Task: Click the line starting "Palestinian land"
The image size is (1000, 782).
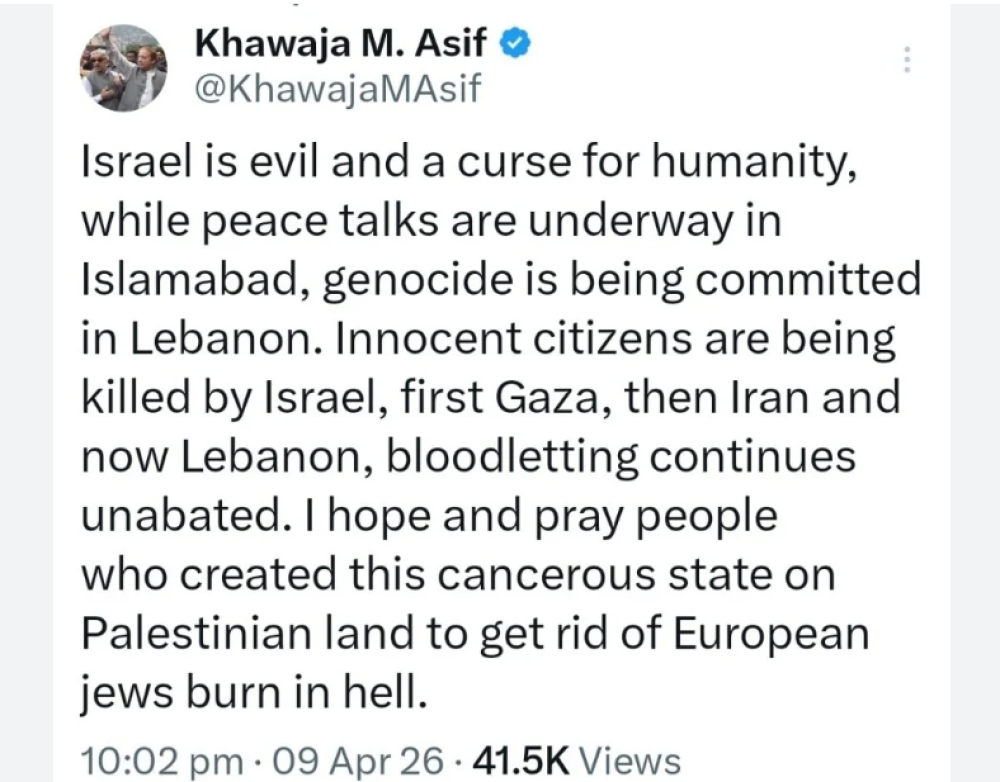Action: (474, 634)
